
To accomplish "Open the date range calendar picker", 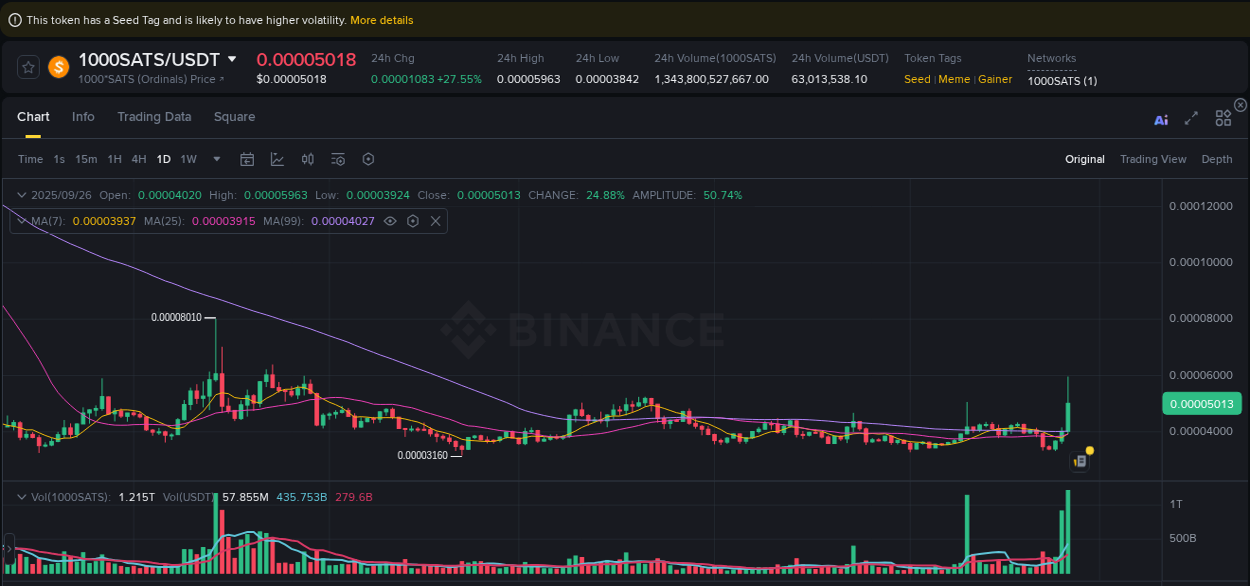I will (x=247, y=159).
